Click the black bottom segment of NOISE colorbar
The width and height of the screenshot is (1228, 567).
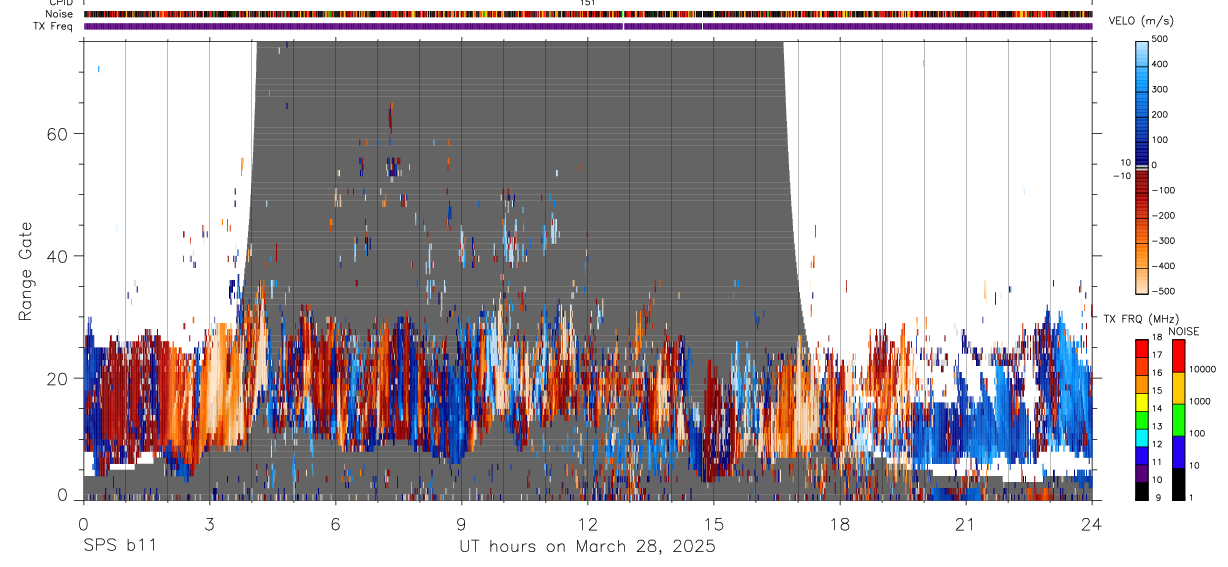pyautogui.click(x=1177, y=484)
